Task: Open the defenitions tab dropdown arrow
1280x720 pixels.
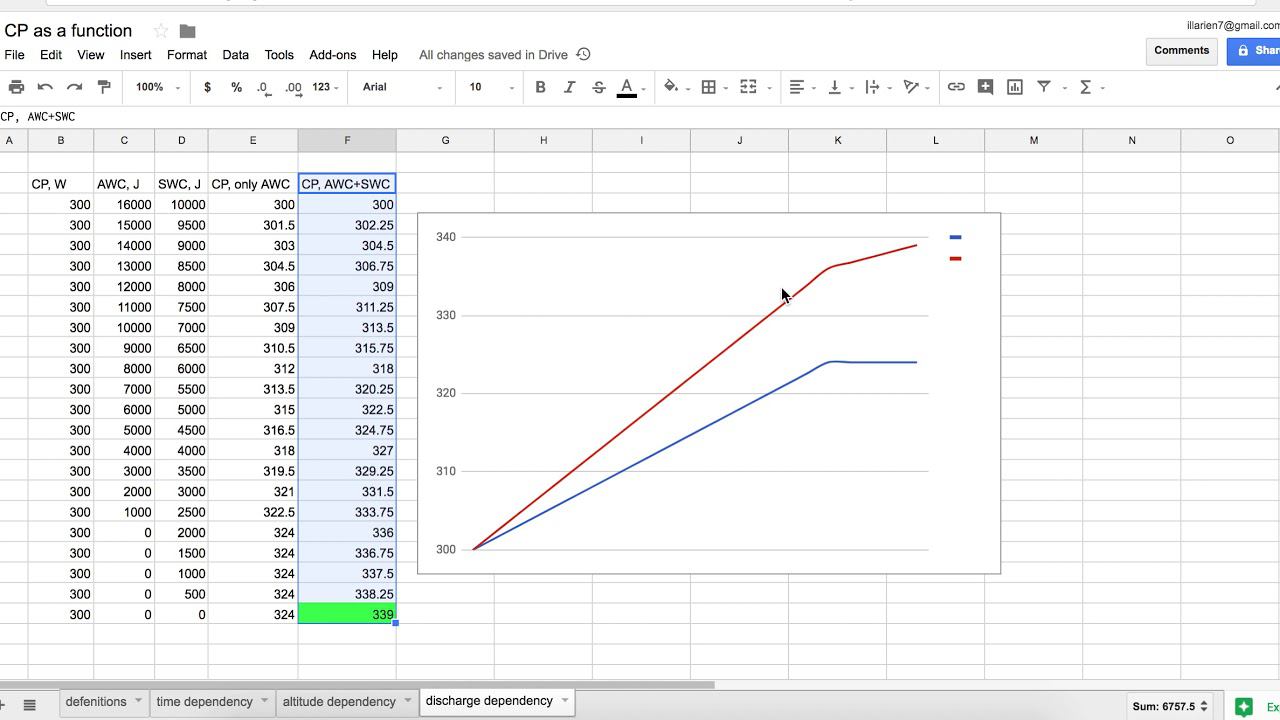Action: 139,701
